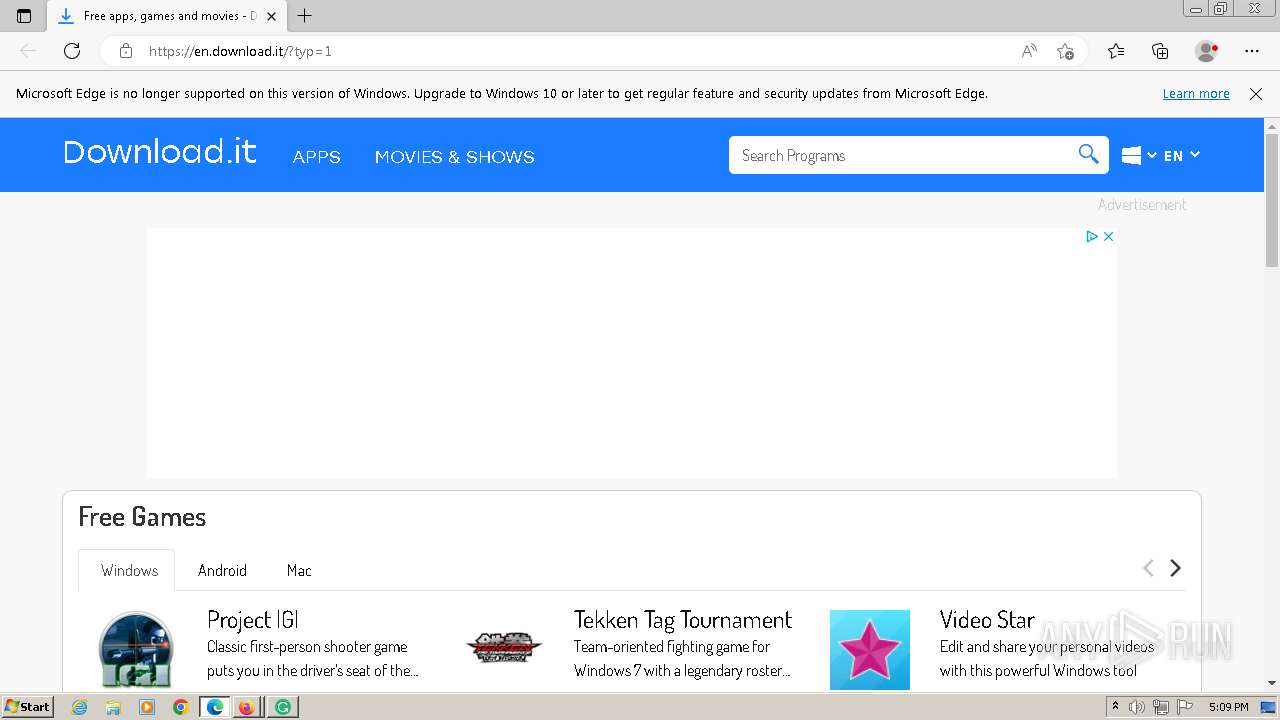Click the address bar URL
Viewport: 1280px width, 720px height.
point(240,51)
